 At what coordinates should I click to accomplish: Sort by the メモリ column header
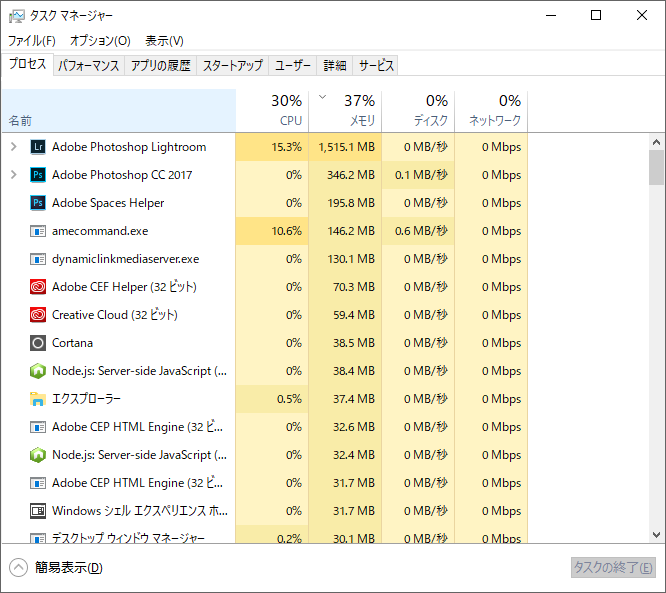point(345,110)
